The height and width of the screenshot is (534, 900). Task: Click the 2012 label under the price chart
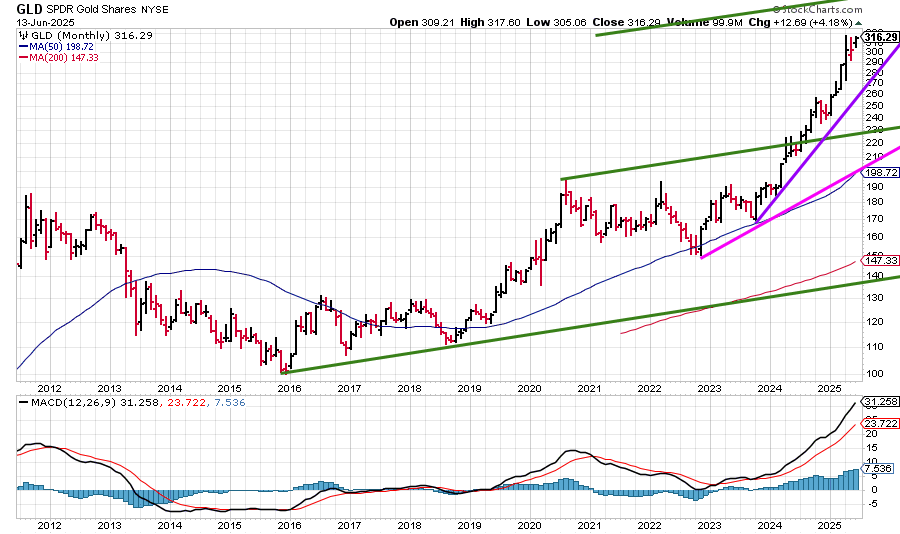point(49,389)
